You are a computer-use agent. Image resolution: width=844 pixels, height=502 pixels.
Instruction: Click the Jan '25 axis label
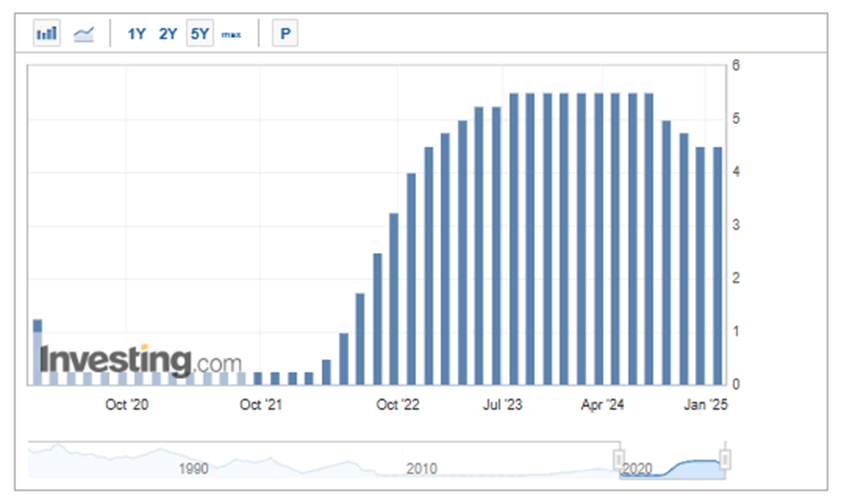coord(706,405)
